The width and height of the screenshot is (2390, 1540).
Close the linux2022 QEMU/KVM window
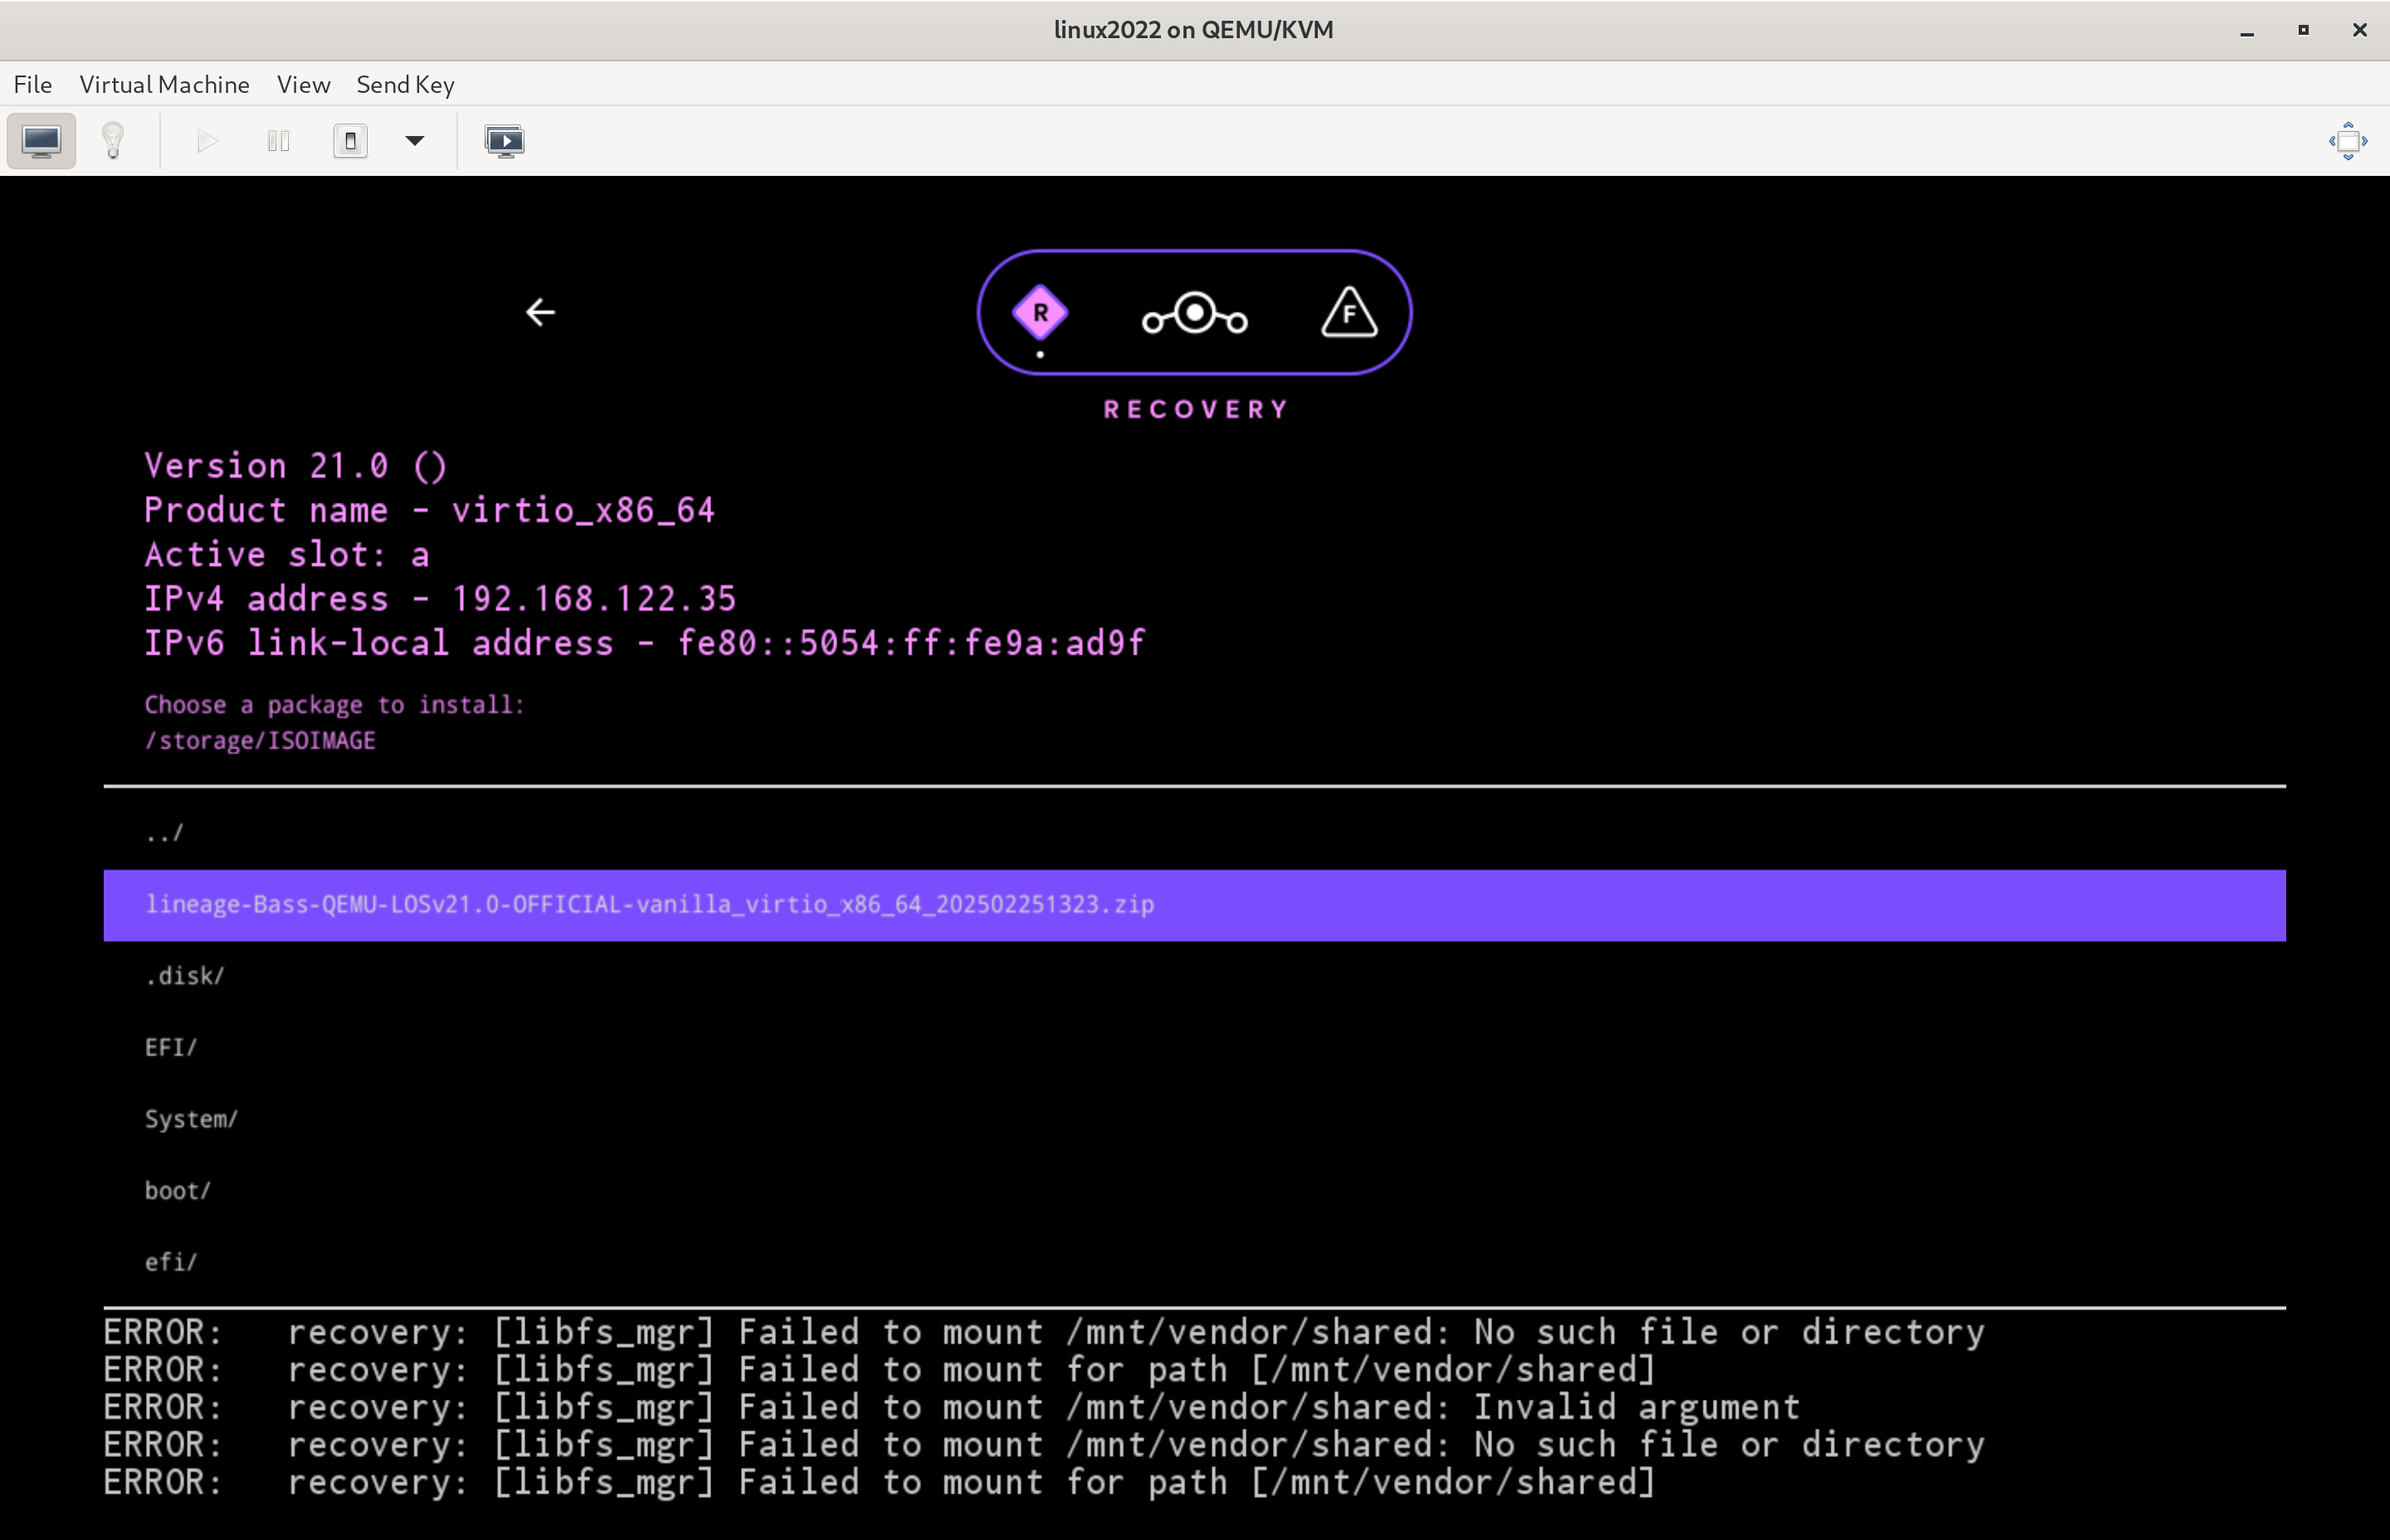click(2360, 31)
